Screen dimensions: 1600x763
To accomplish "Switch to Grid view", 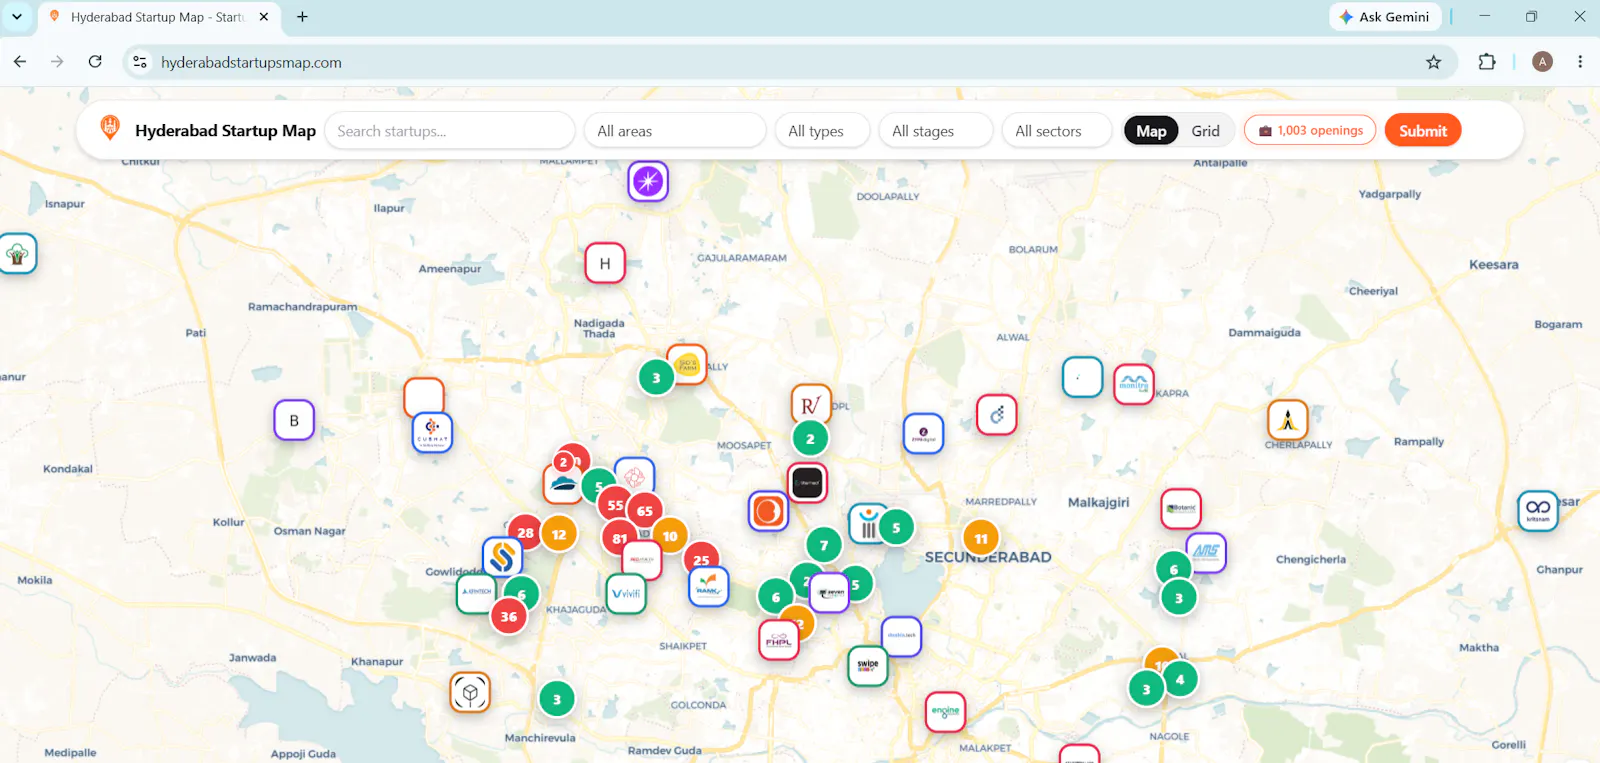I will click(1205, 130).
